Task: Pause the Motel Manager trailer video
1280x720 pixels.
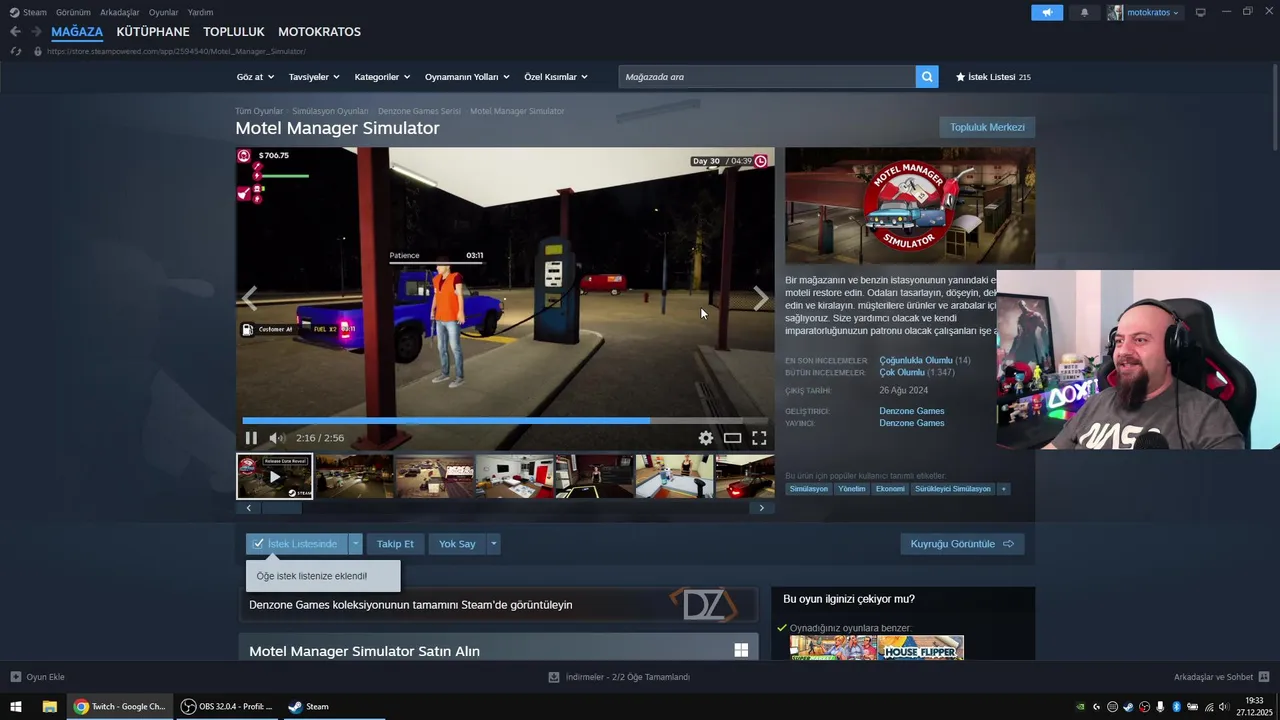Action: [251, 438]
